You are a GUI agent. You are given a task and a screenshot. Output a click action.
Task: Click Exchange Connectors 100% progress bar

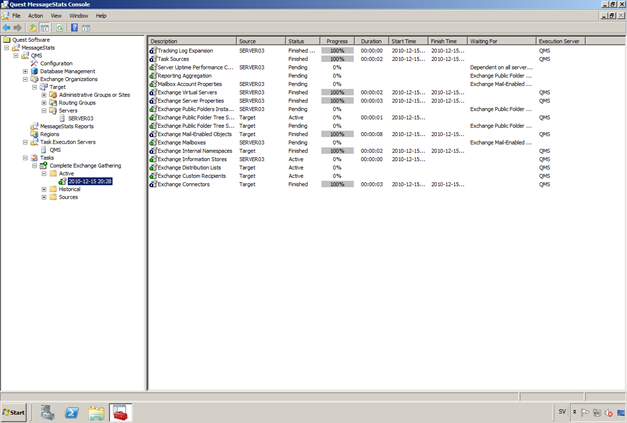[x=337, y=184]
